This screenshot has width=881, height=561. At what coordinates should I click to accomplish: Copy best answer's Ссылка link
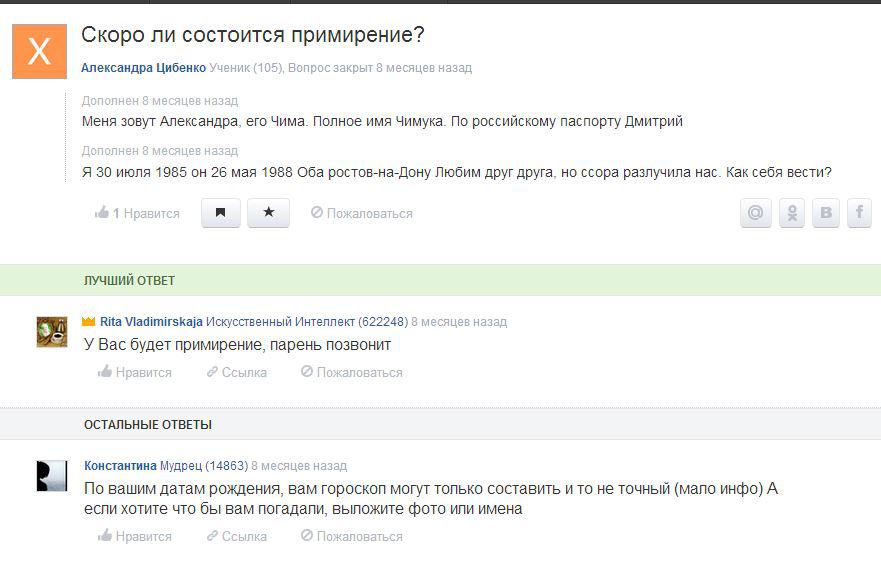point(237,372)
